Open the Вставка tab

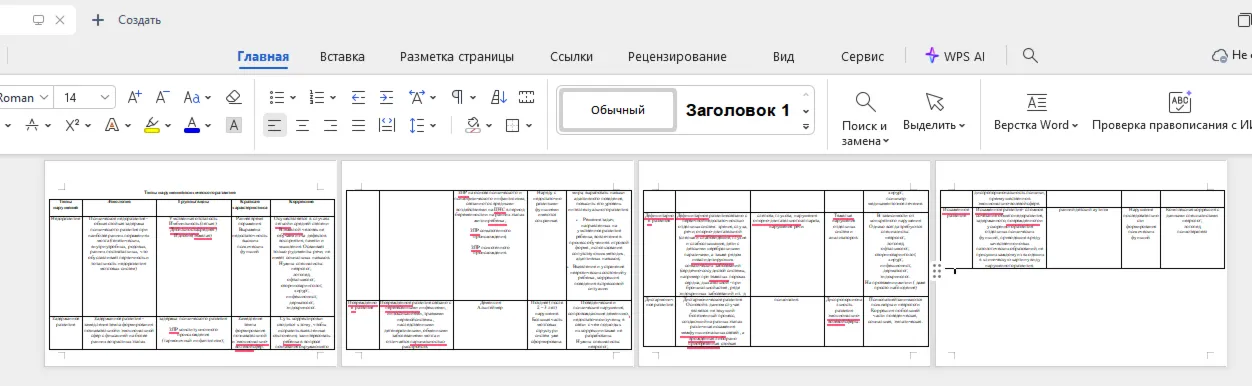pos(342,56)
